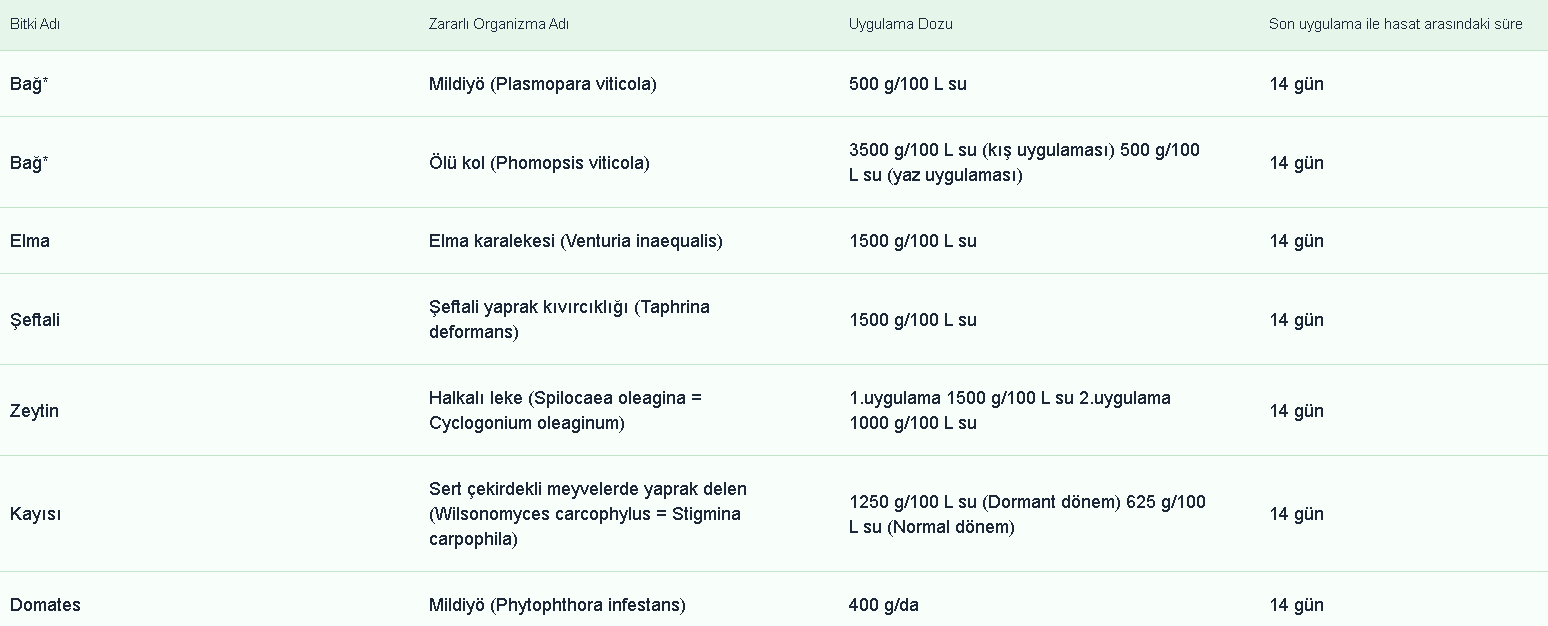Click the "Zeytin" row label
The height and width of the screenshot is (626, 1548).
click(x=34, y=411)
